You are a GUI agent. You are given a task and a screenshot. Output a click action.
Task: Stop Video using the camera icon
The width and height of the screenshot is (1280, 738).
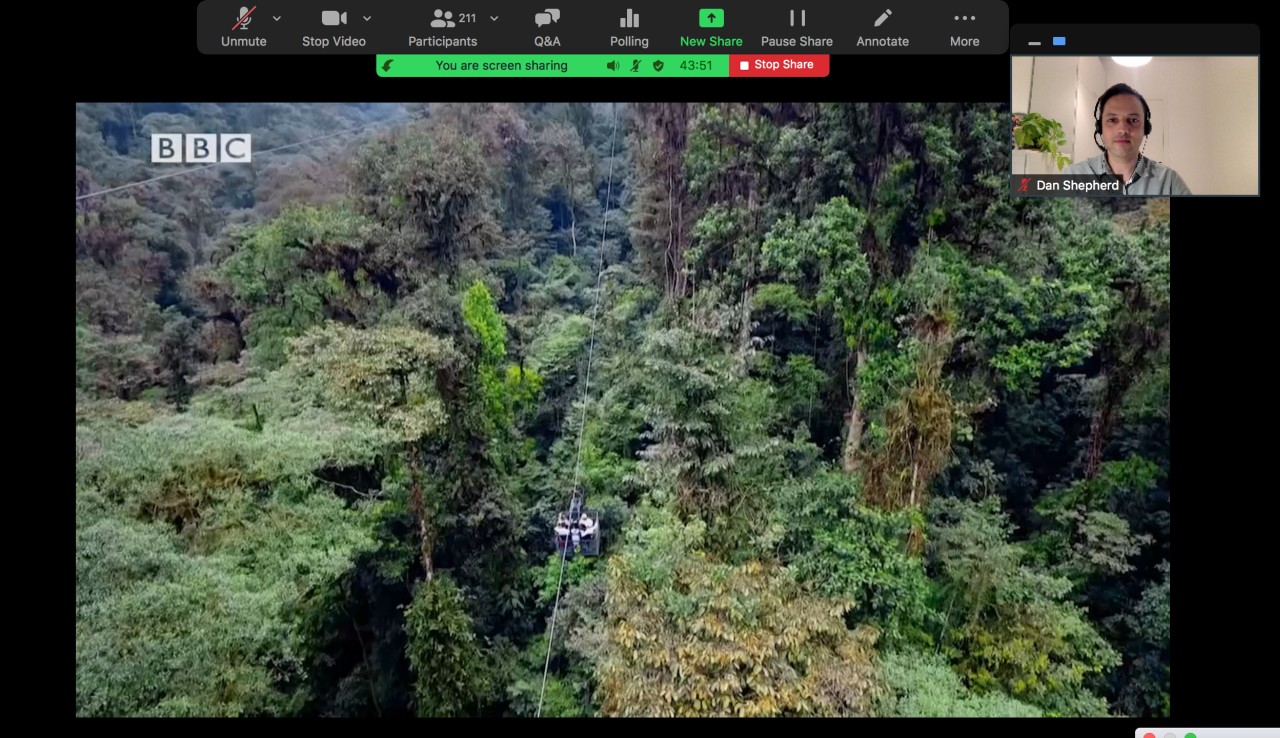click(x=334, y=28)
